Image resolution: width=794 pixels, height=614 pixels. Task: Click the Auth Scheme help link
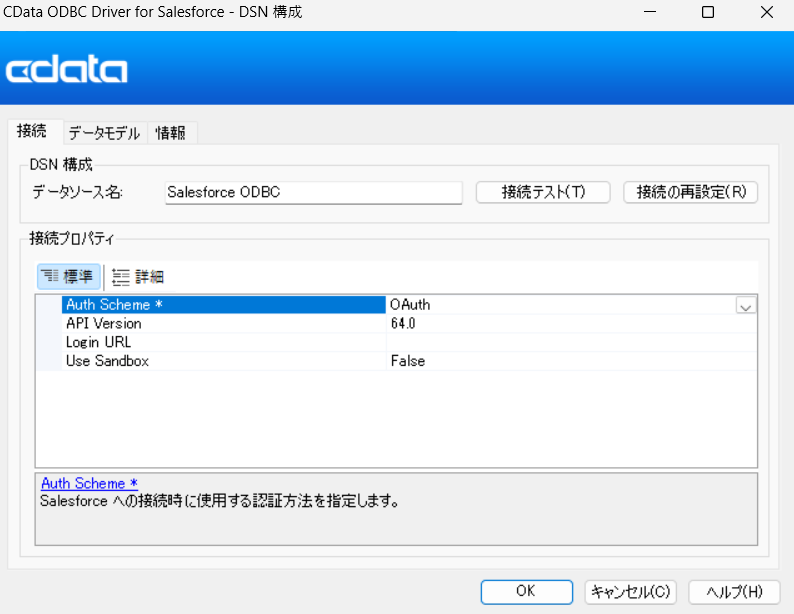click(x=89, y=483)
